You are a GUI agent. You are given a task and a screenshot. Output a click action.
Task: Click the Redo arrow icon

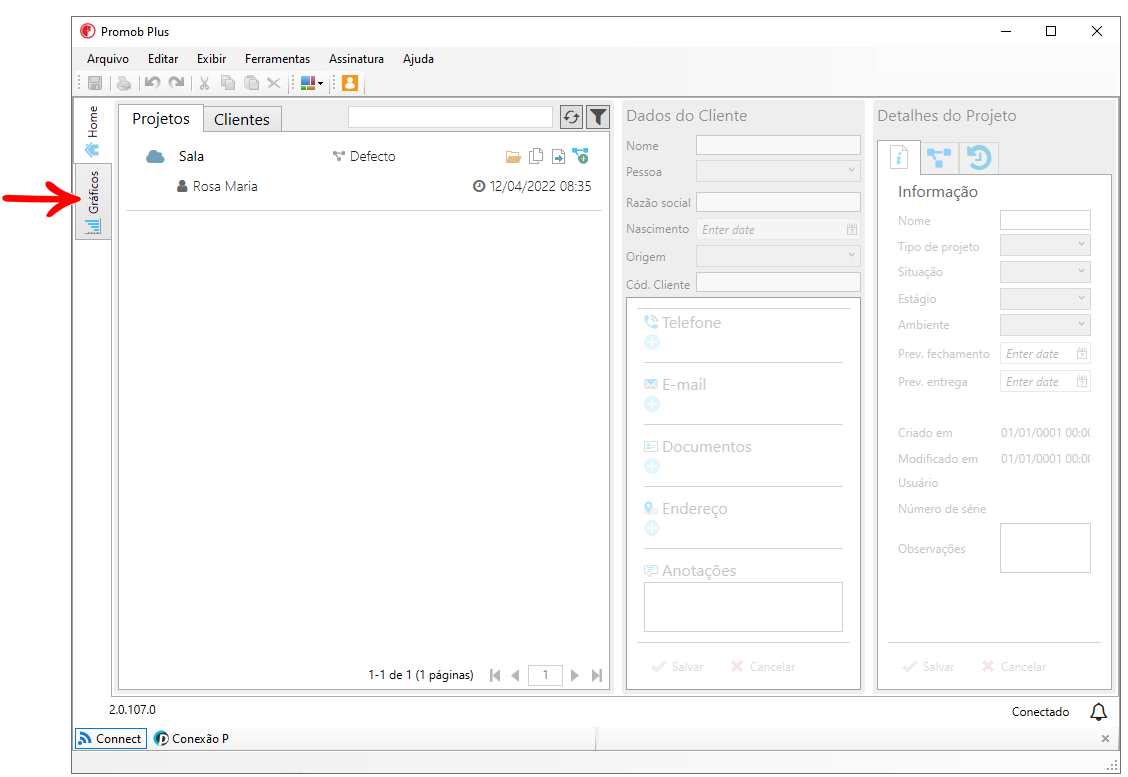(176, 83)
